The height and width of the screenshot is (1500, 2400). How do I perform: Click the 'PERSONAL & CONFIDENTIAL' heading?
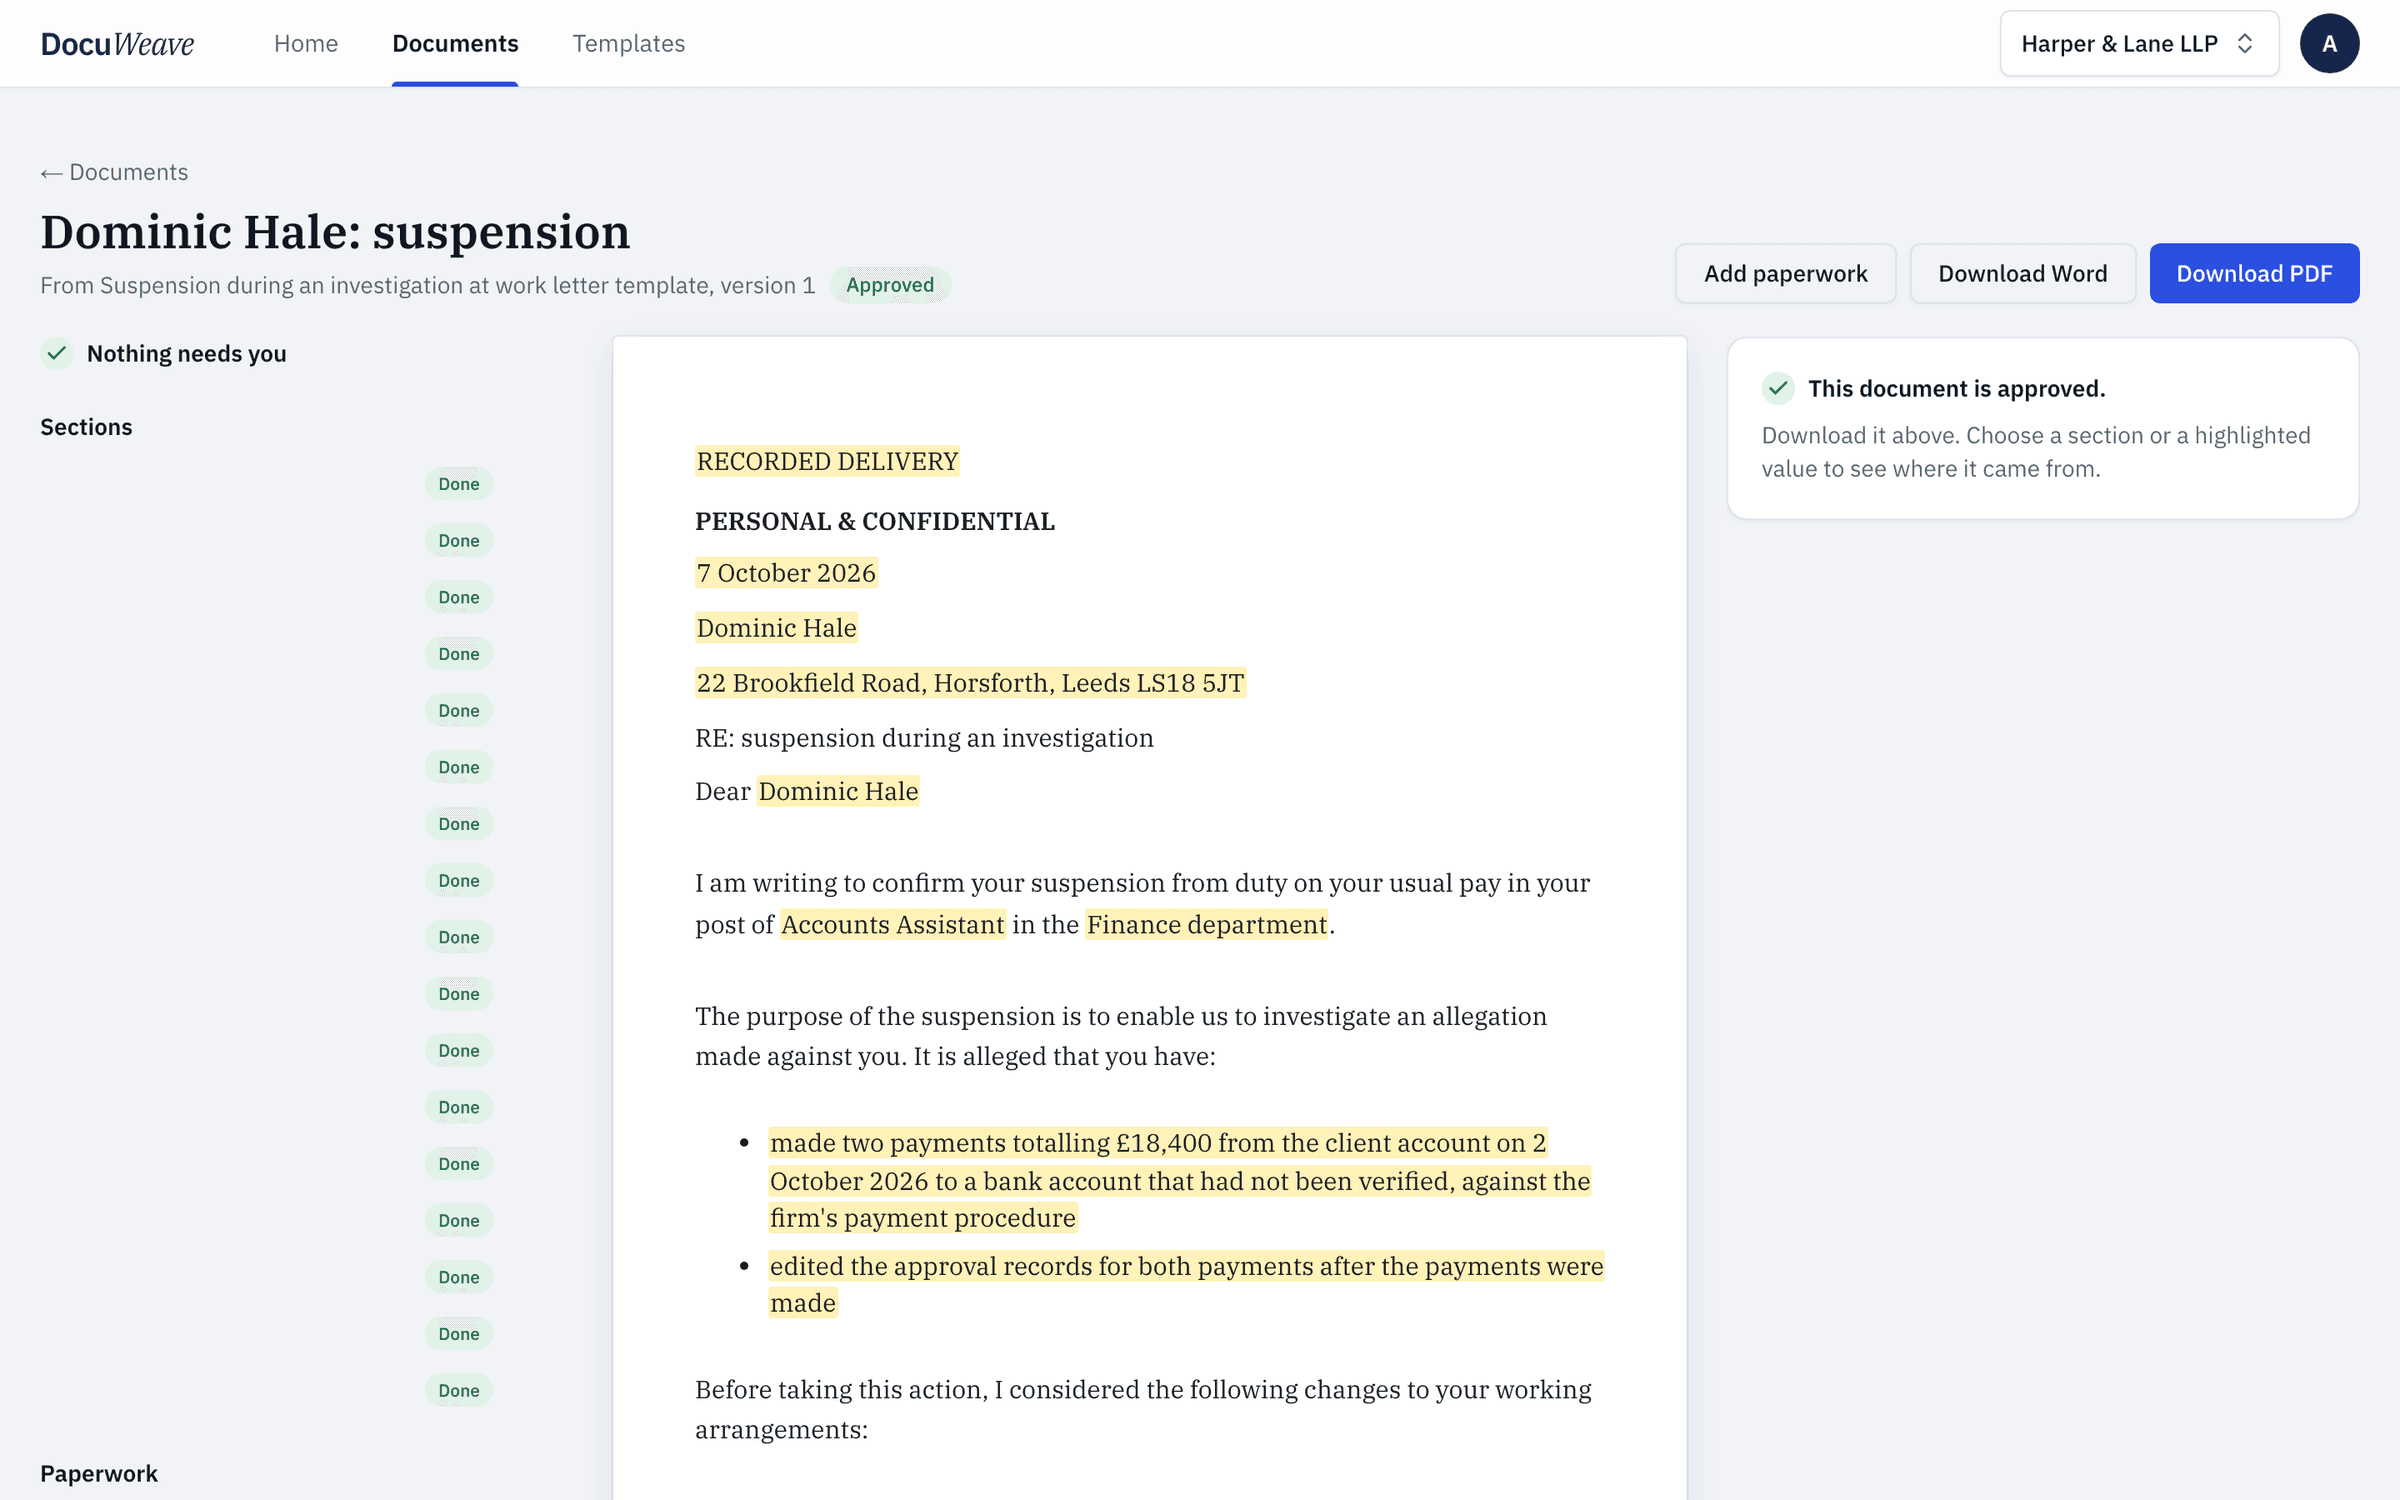click(x=874, y=521)
